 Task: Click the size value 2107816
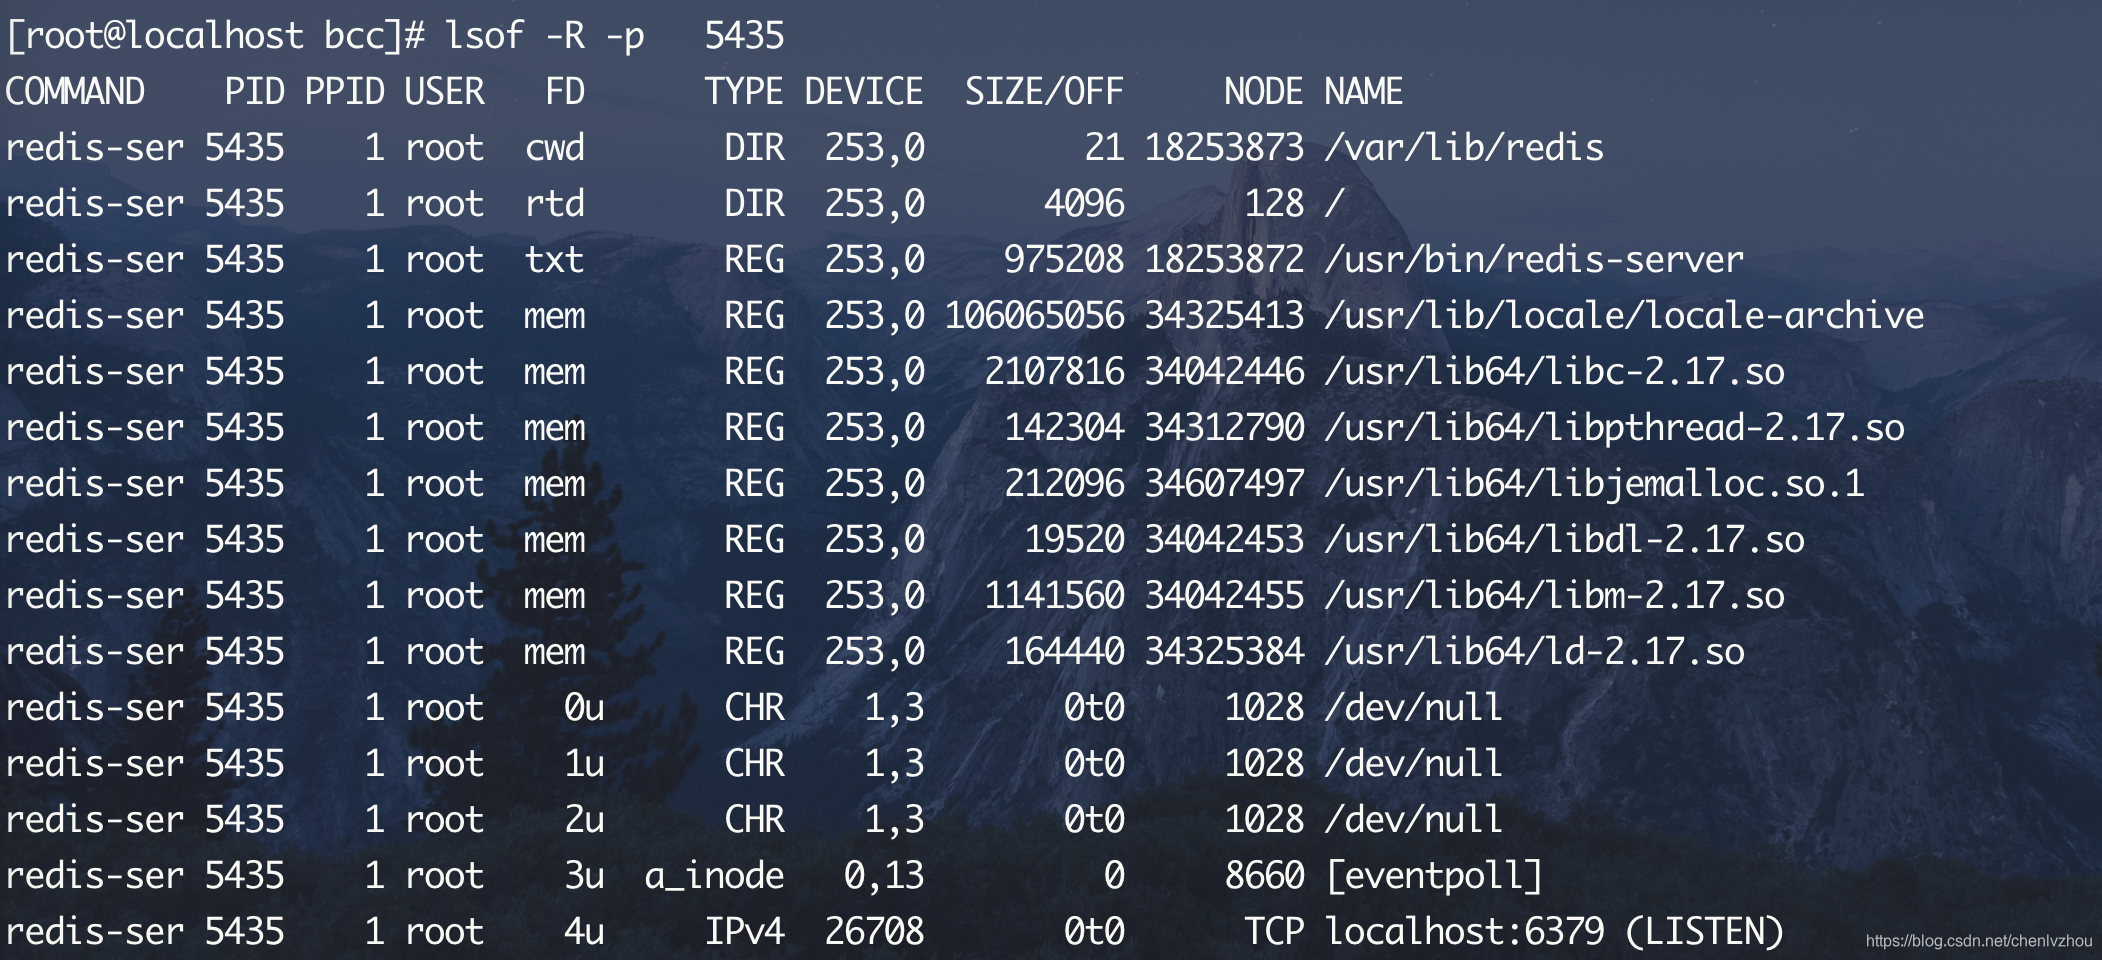point(1055,372)
